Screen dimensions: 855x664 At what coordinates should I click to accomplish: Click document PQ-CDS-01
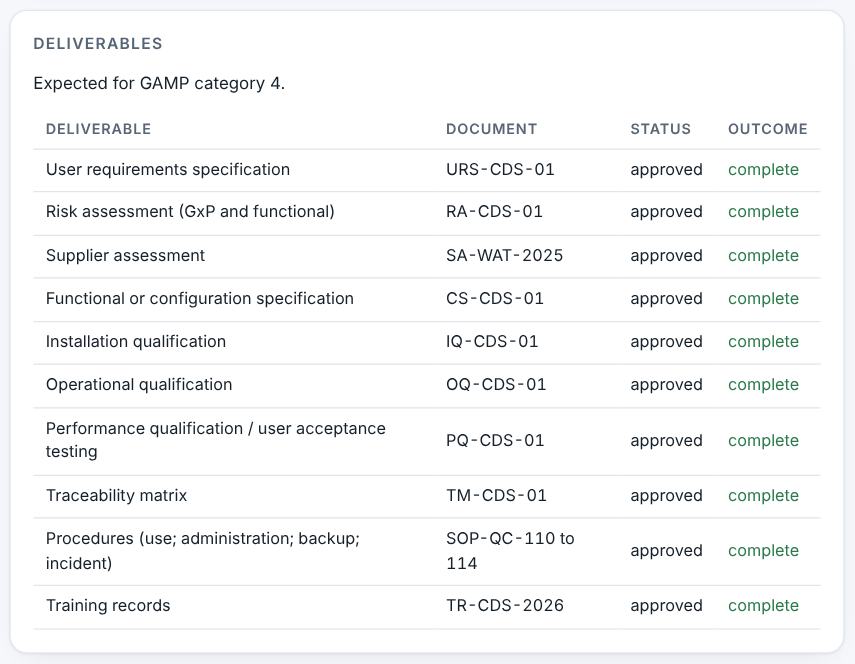click(x=495, y=440)
